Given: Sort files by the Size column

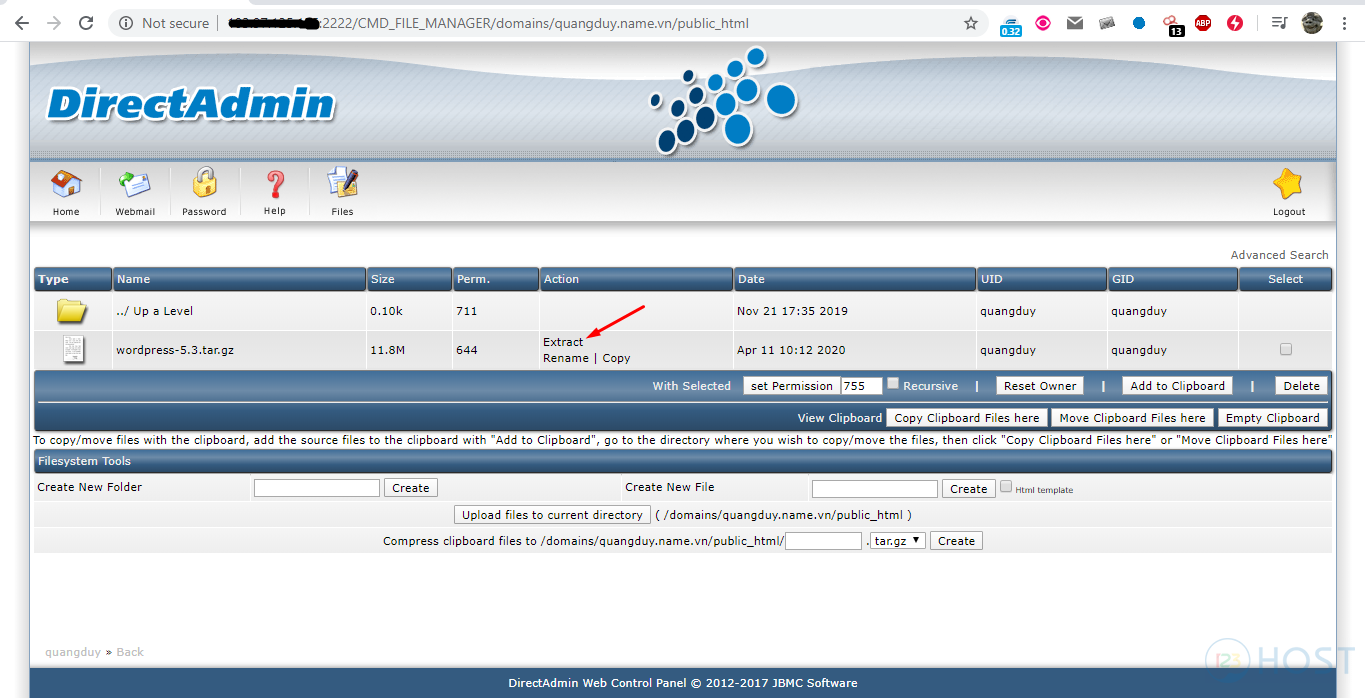Looking at the screenshot, I should (x=410, y=279).
